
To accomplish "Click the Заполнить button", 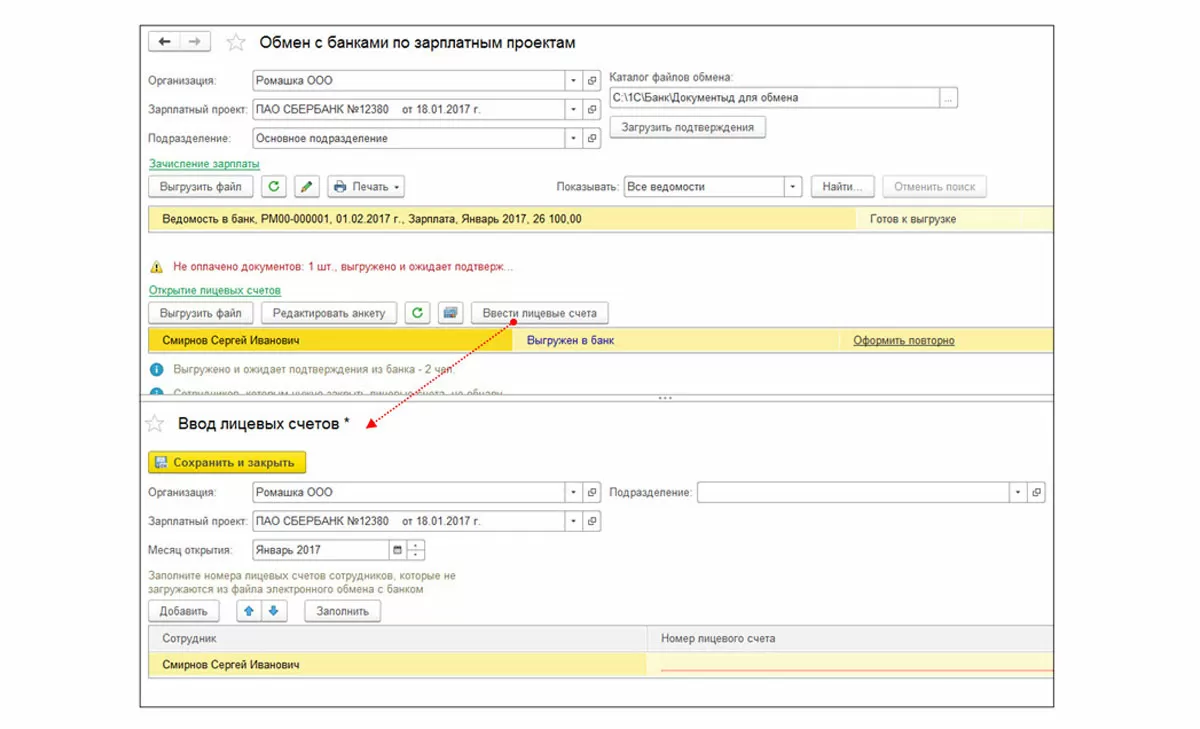I will pyautogui.click(x=342, y=611).
